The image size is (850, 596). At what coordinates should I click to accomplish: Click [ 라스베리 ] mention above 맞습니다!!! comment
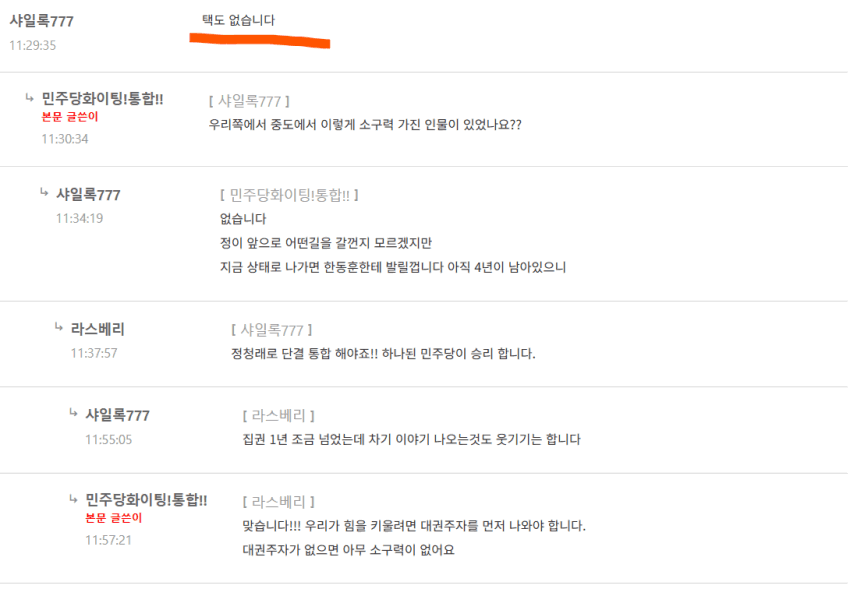pos(279,502)
